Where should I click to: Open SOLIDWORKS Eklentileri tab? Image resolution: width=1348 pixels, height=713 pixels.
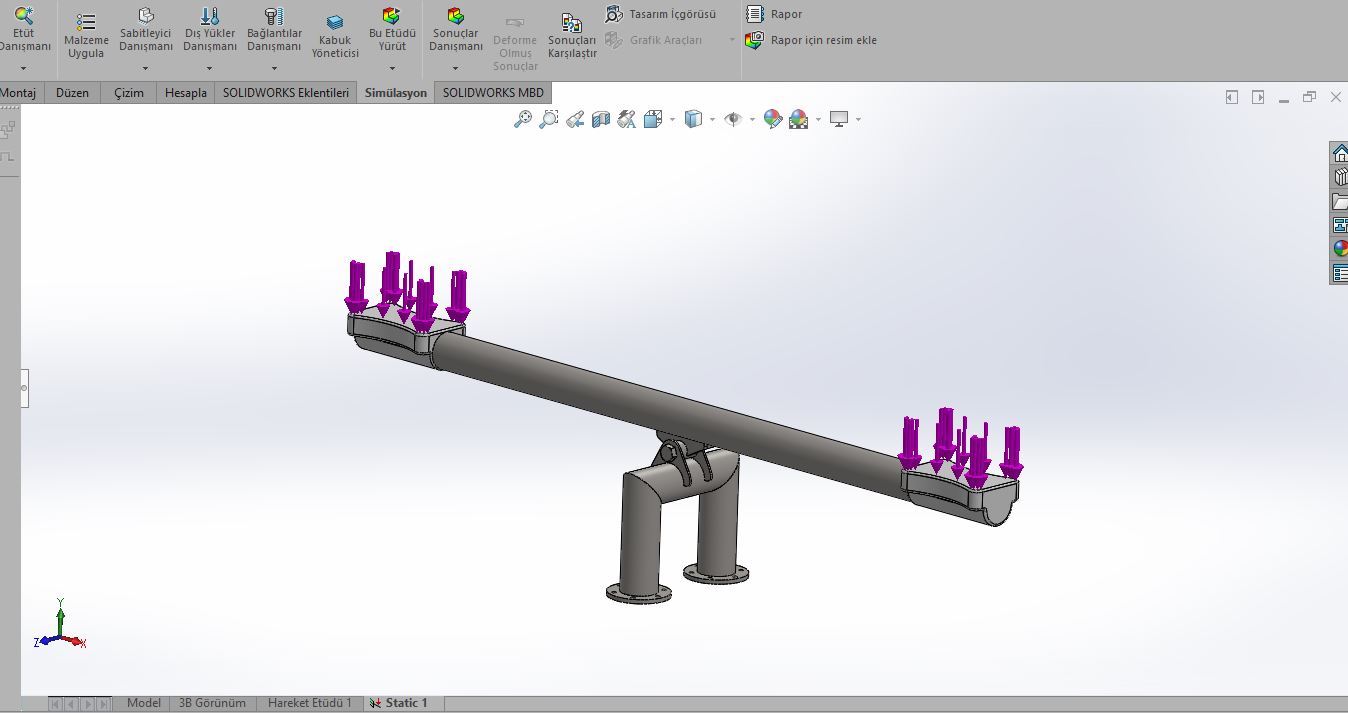coord(286,92)
